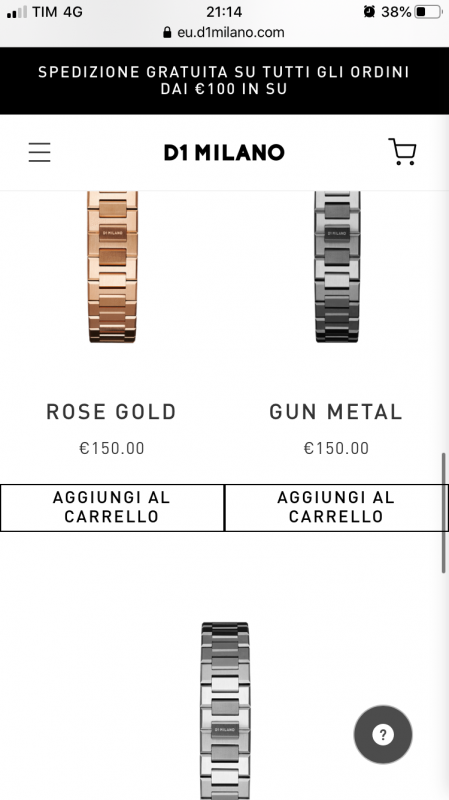The width and height of the screenshot is (449, 800).
Task: Tap the 21:14 status bar clock
Action: (224, 12)
